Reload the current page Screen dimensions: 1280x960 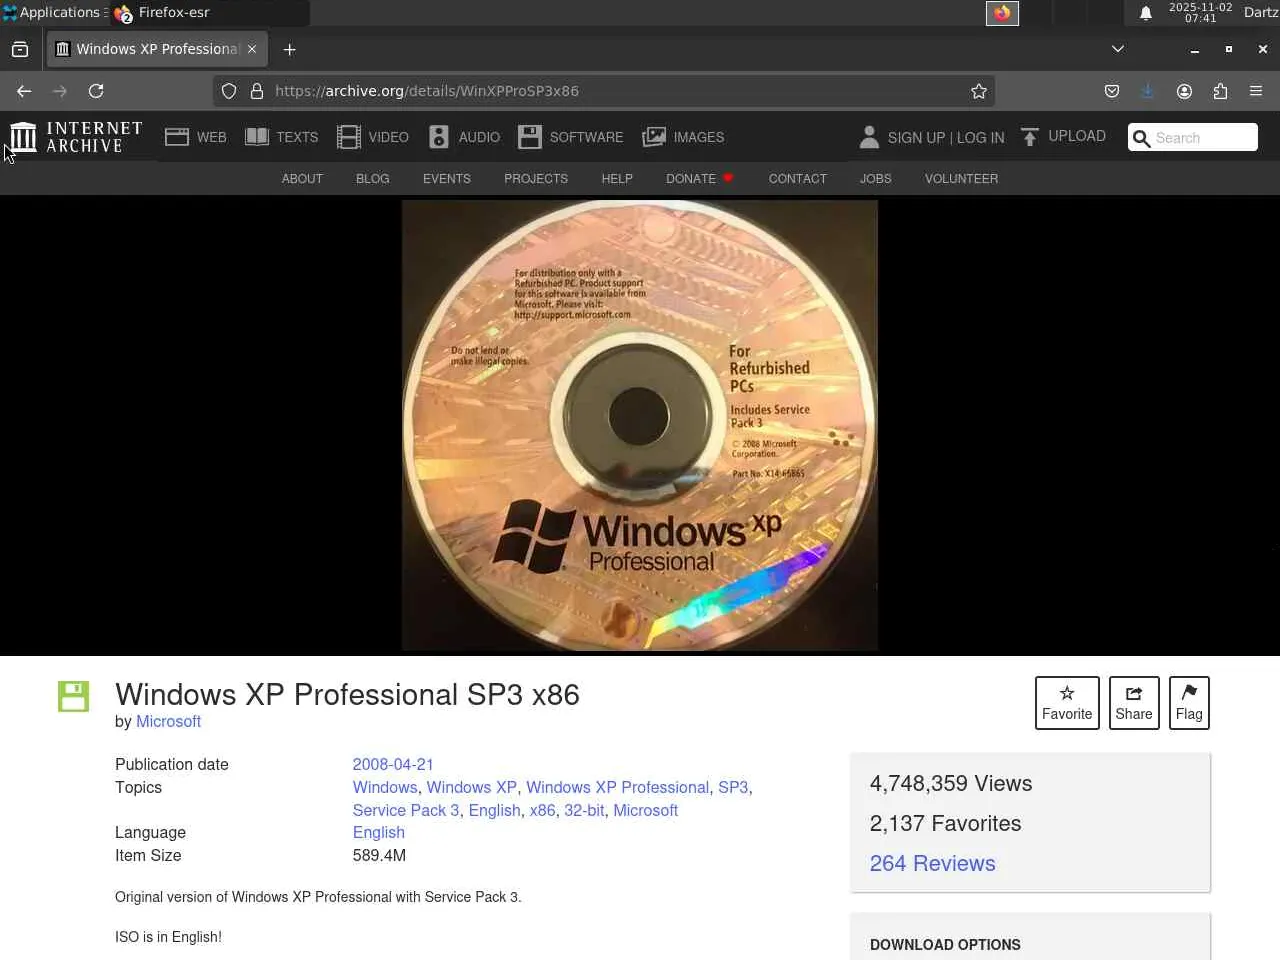coord(96,91)
